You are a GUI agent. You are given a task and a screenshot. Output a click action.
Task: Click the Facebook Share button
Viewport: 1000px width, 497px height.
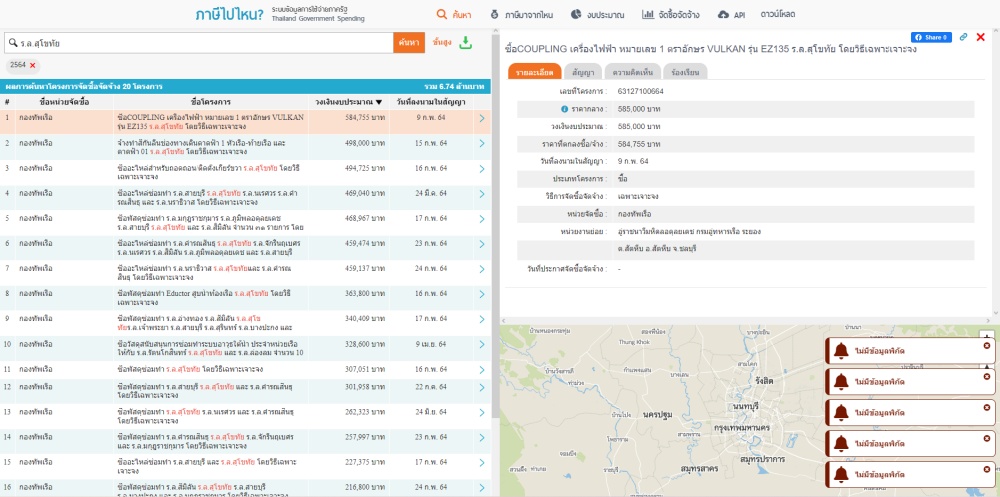(931, 37)
